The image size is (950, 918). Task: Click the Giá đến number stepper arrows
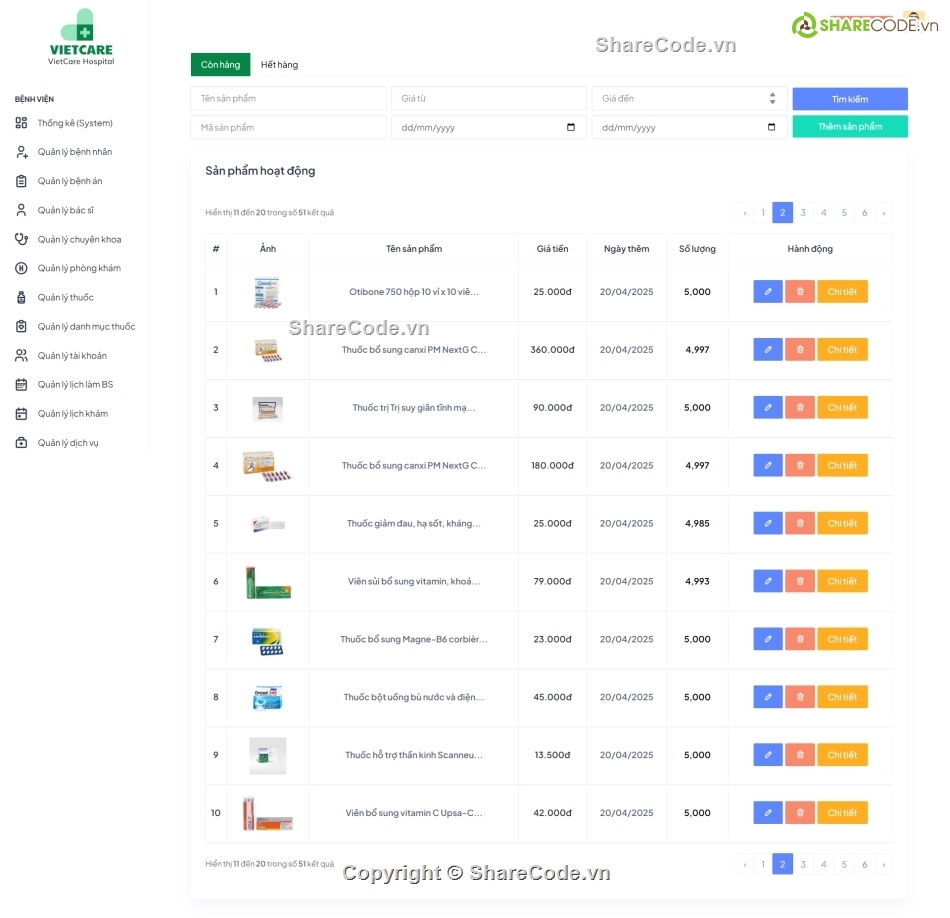(x=772, y=98)
